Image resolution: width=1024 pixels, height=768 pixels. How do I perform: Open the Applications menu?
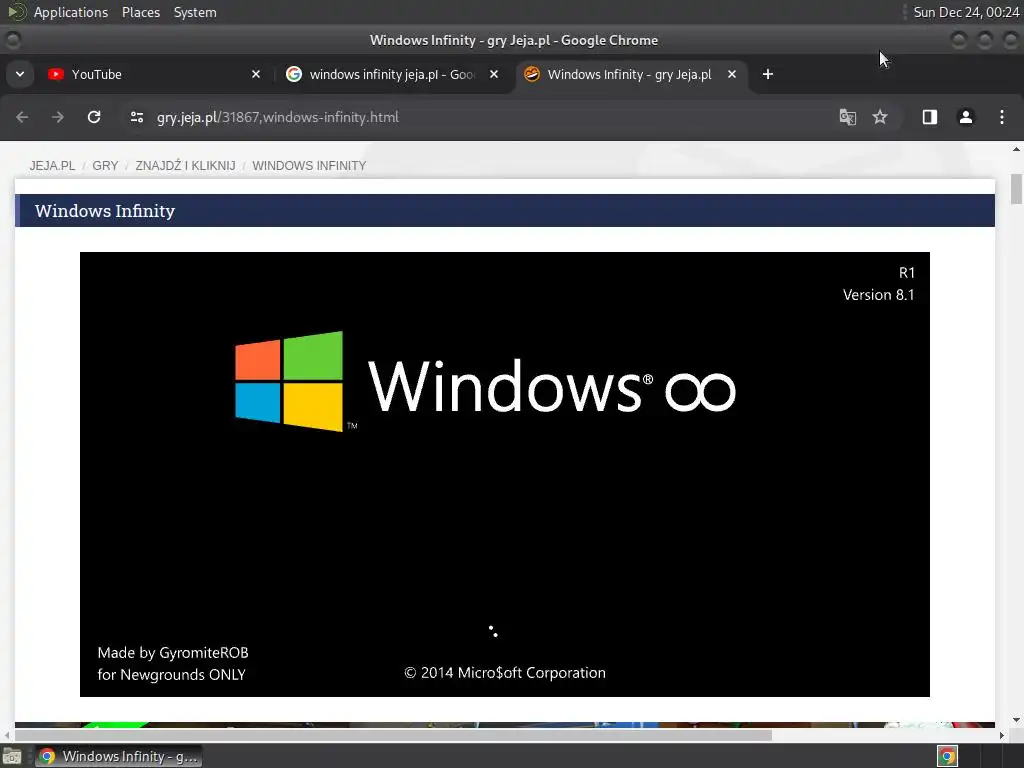point(71,12)
